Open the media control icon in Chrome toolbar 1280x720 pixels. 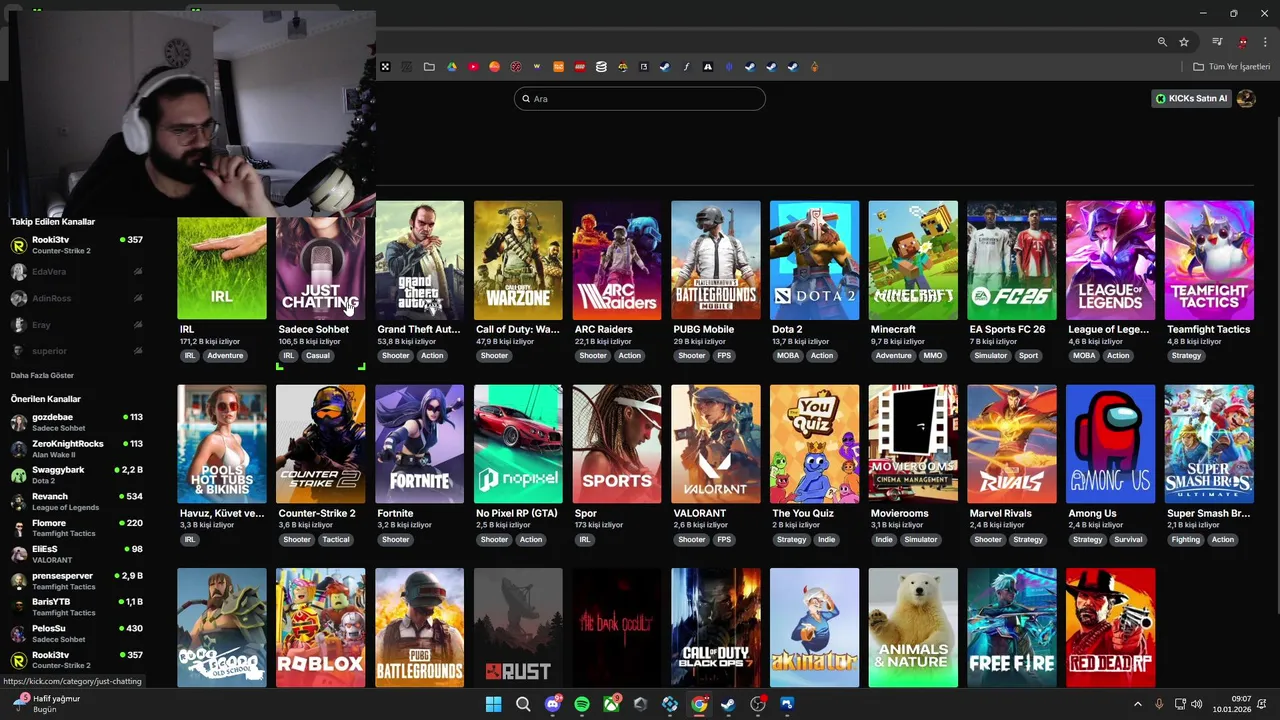pos(1217,42)
